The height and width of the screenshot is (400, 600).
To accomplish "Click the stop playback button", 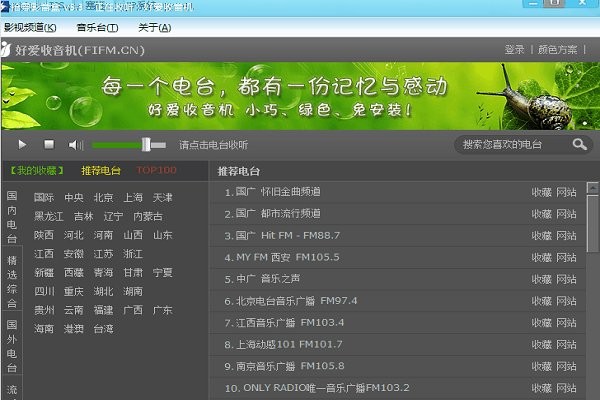I will pyautogui.click(x=49, y=145).
